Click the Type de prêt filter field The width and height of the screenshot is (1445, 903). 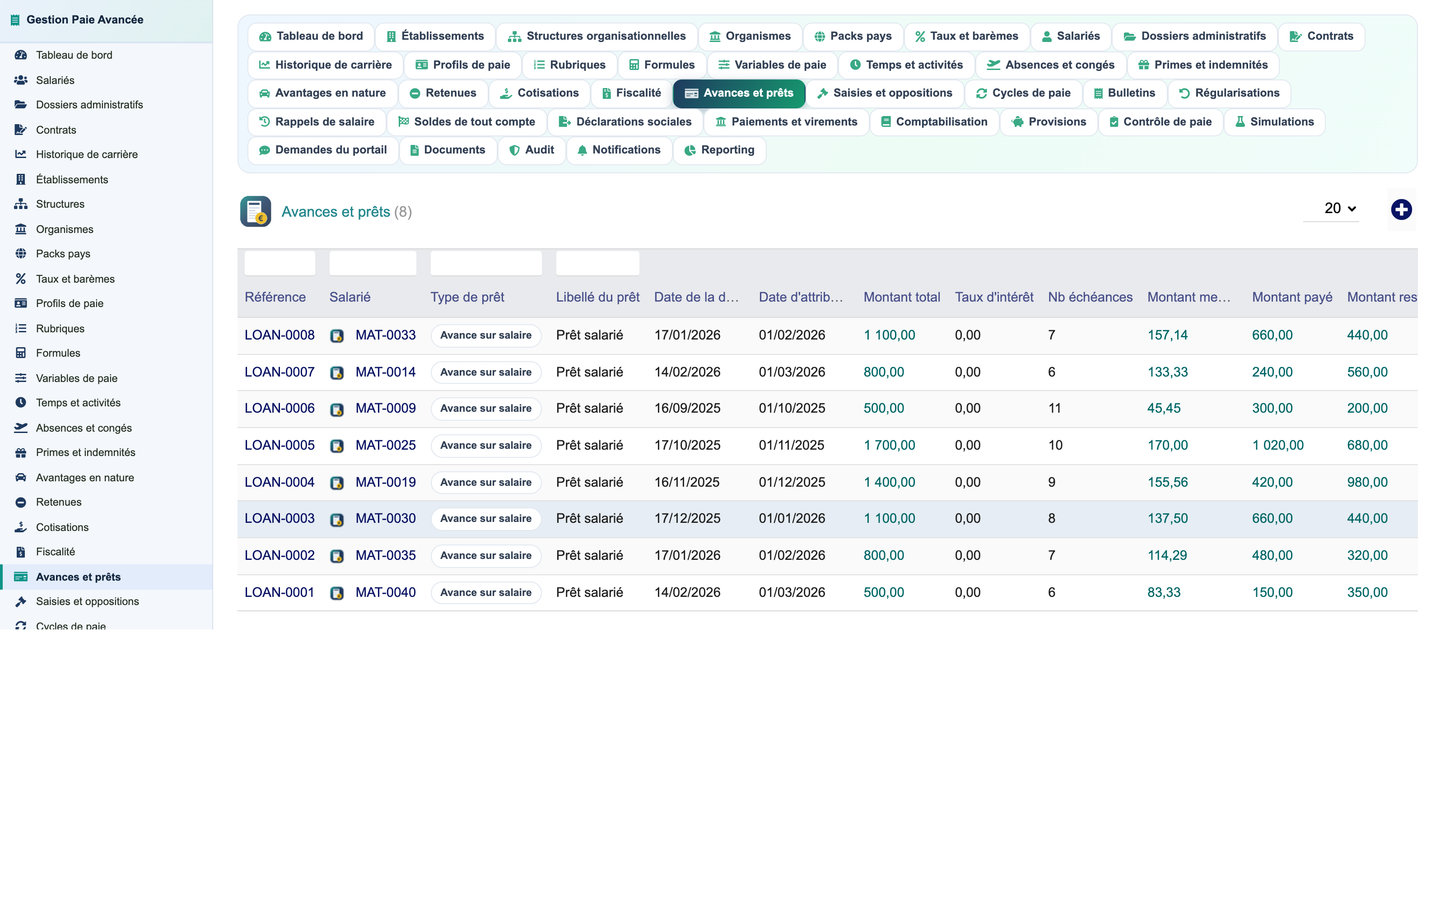486,263
